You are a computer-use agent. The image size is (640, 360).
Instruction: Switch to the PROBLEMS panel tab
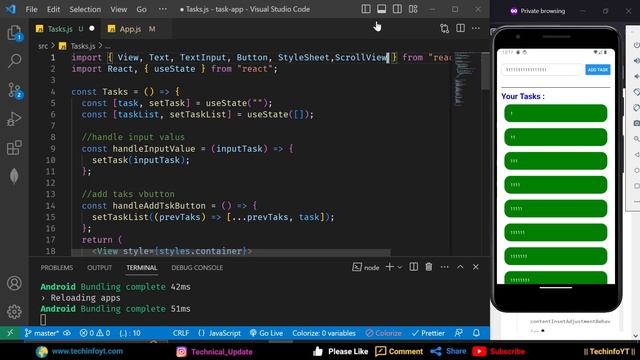[57, 268]
